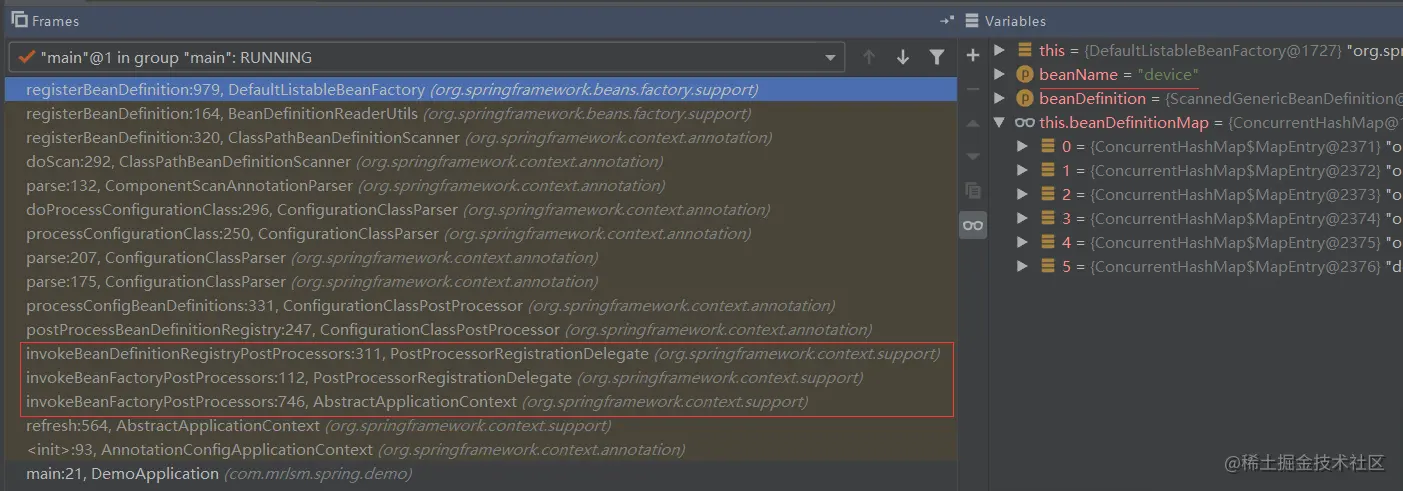1403x491 pixels.
Task: Move watch up in Variables toolbar
Action: [973, 124]
